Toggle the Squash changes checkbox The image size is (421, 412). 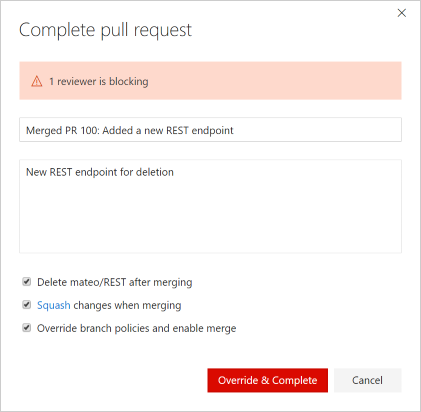click(27, 305)
